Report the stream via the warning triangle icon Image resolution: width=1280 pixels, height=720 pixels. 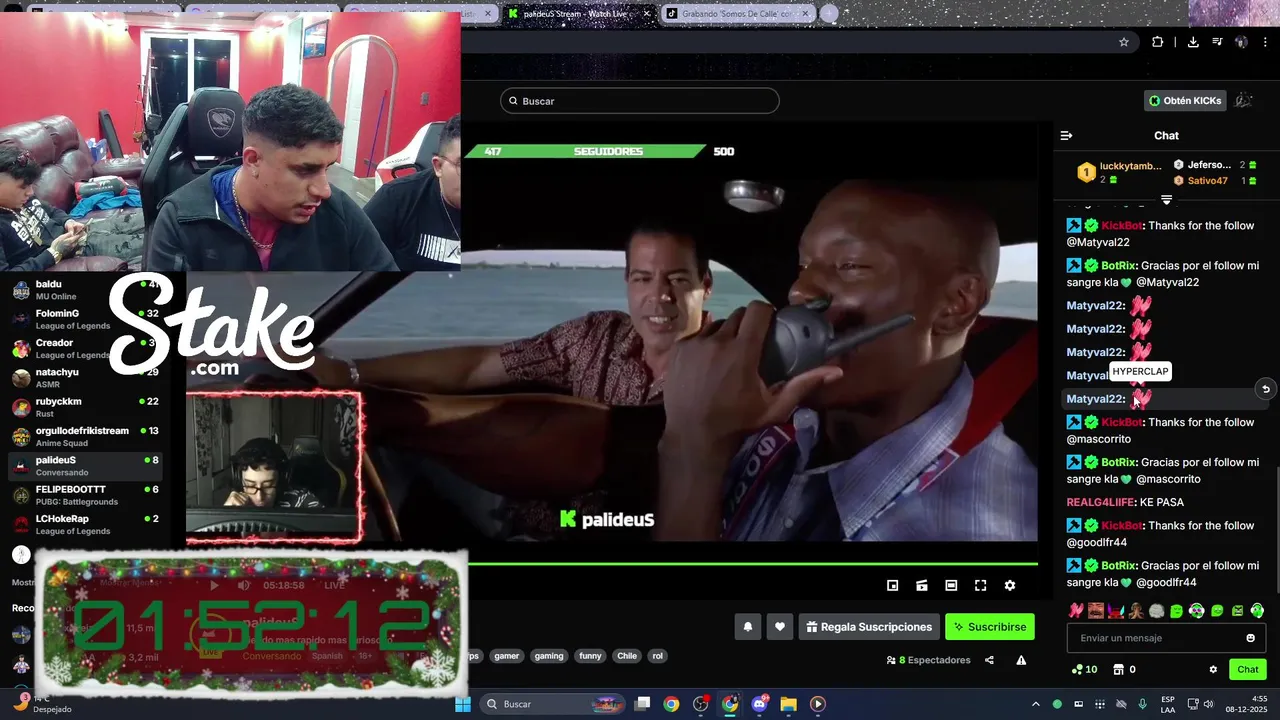pos(1021,660)
